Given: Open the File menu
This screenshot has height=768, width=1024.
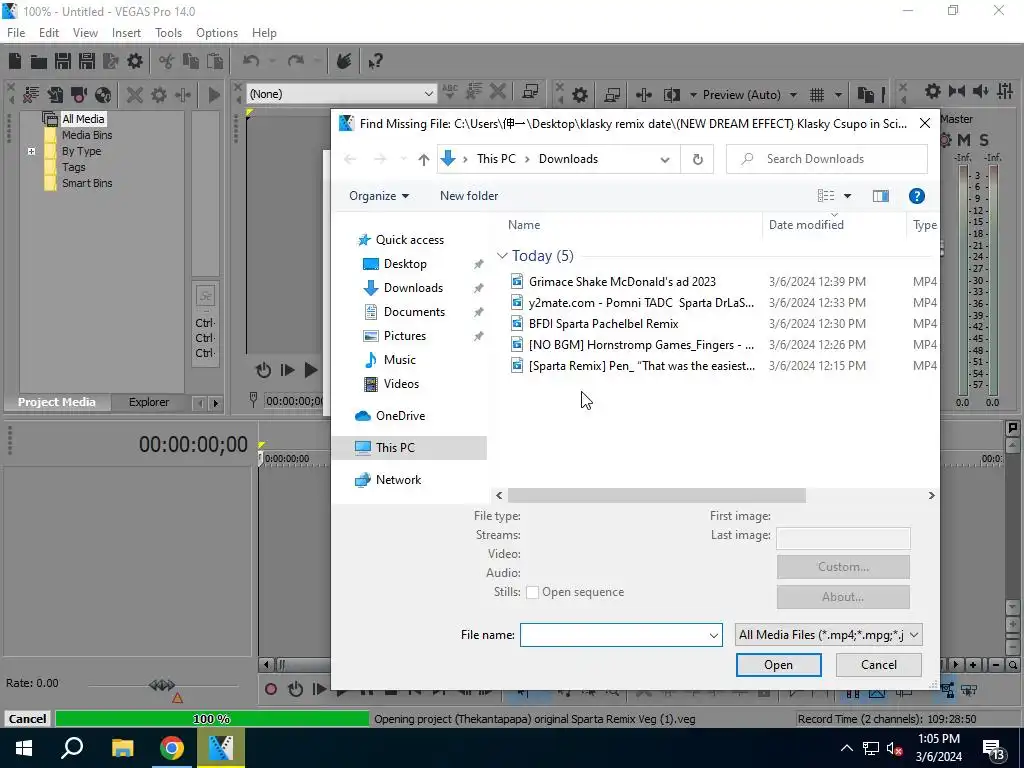Looking at the screenshot, I should tap(16, 33).
